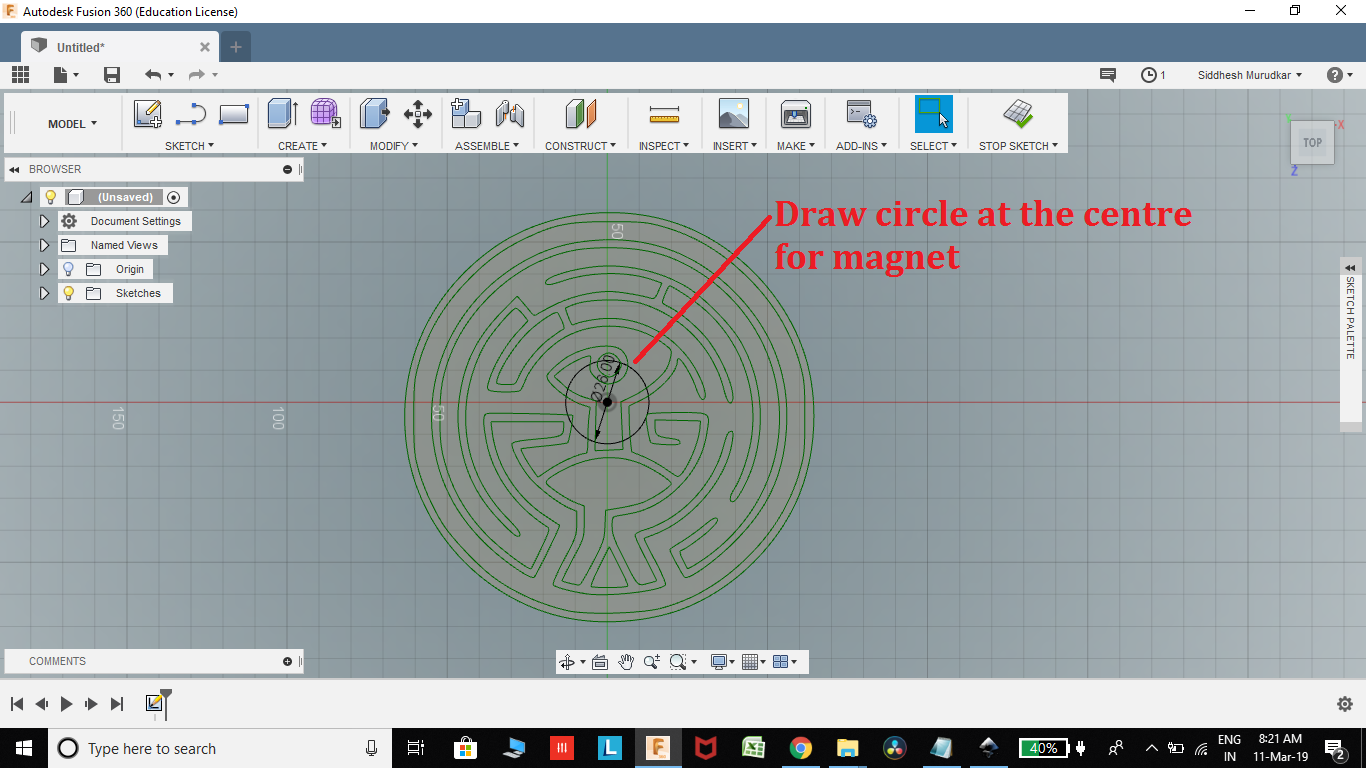Image resolution: width=1366 pixels, height=768 pixels.
Task: Select the Joint tool
Action: [510, 113]
